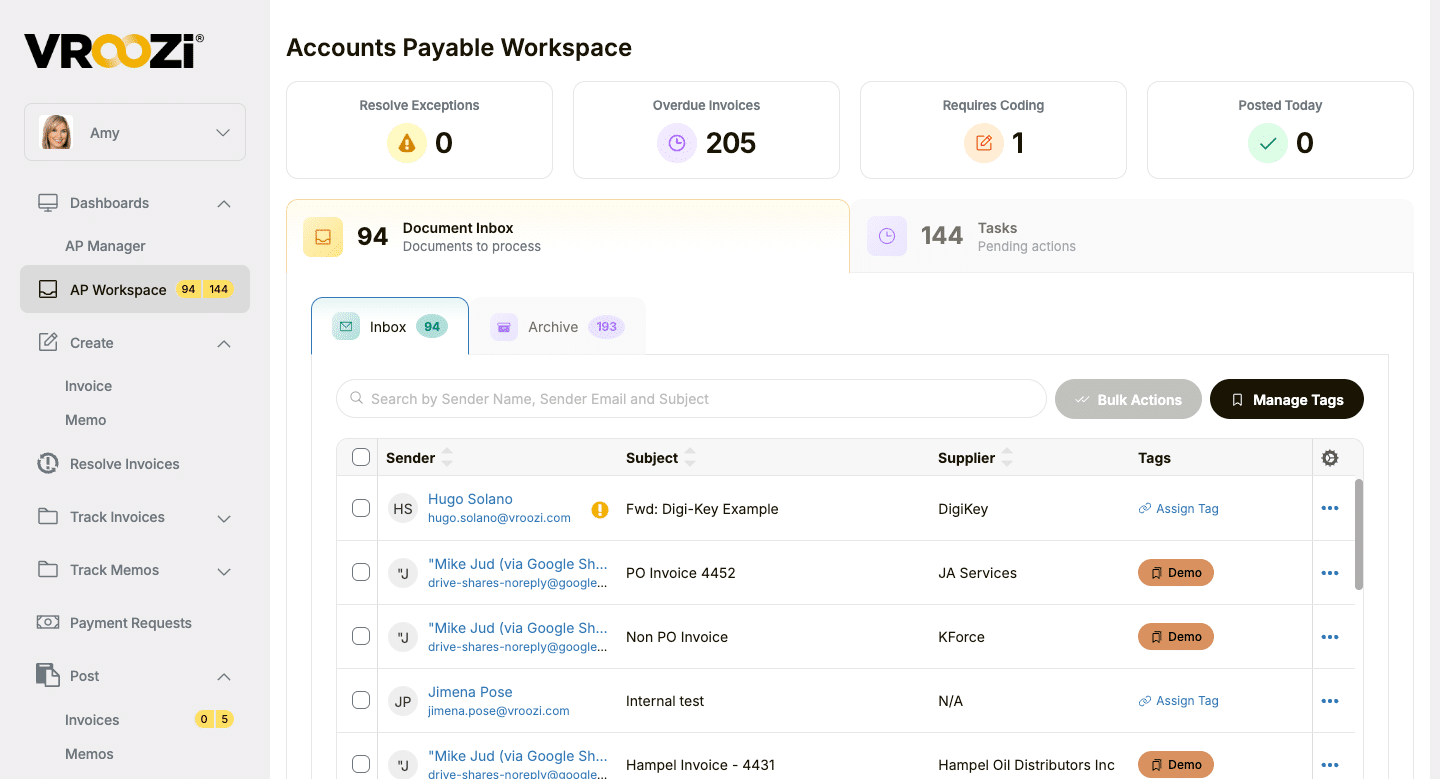The width and height of the screenshot is (1440, 779).
Task: Click the inbox table vertical scrollbar
Action: 1358,535
